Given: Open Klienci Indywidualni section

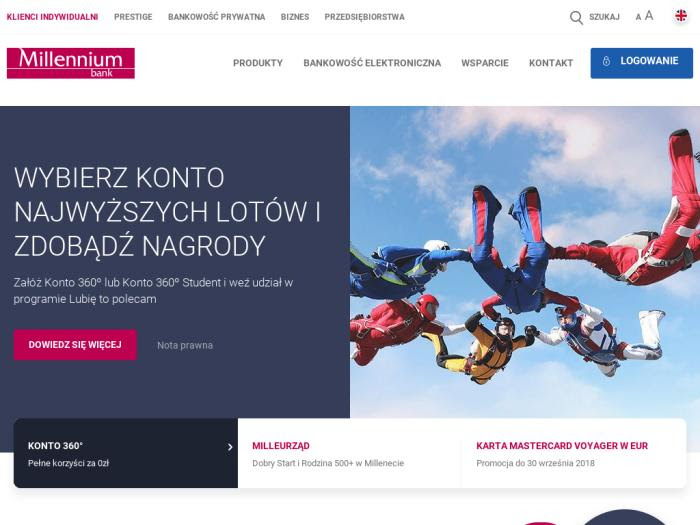Looking at the screenshot, I should 52,17.
